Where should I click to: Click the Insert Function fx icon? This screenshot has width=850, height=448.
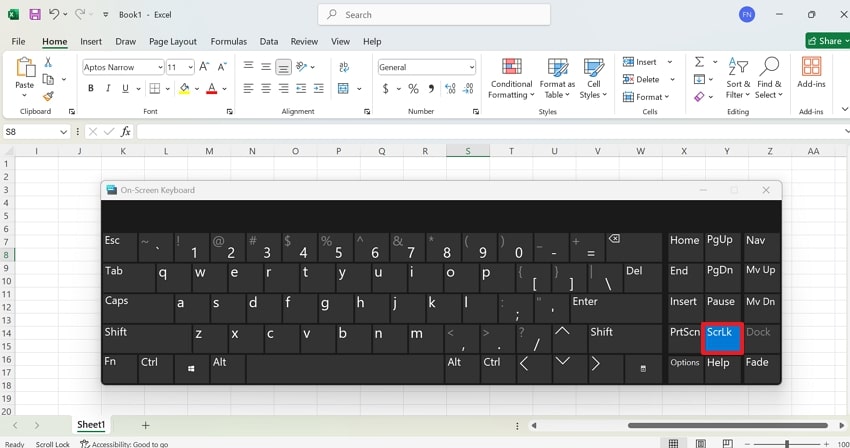click(126, 132)
